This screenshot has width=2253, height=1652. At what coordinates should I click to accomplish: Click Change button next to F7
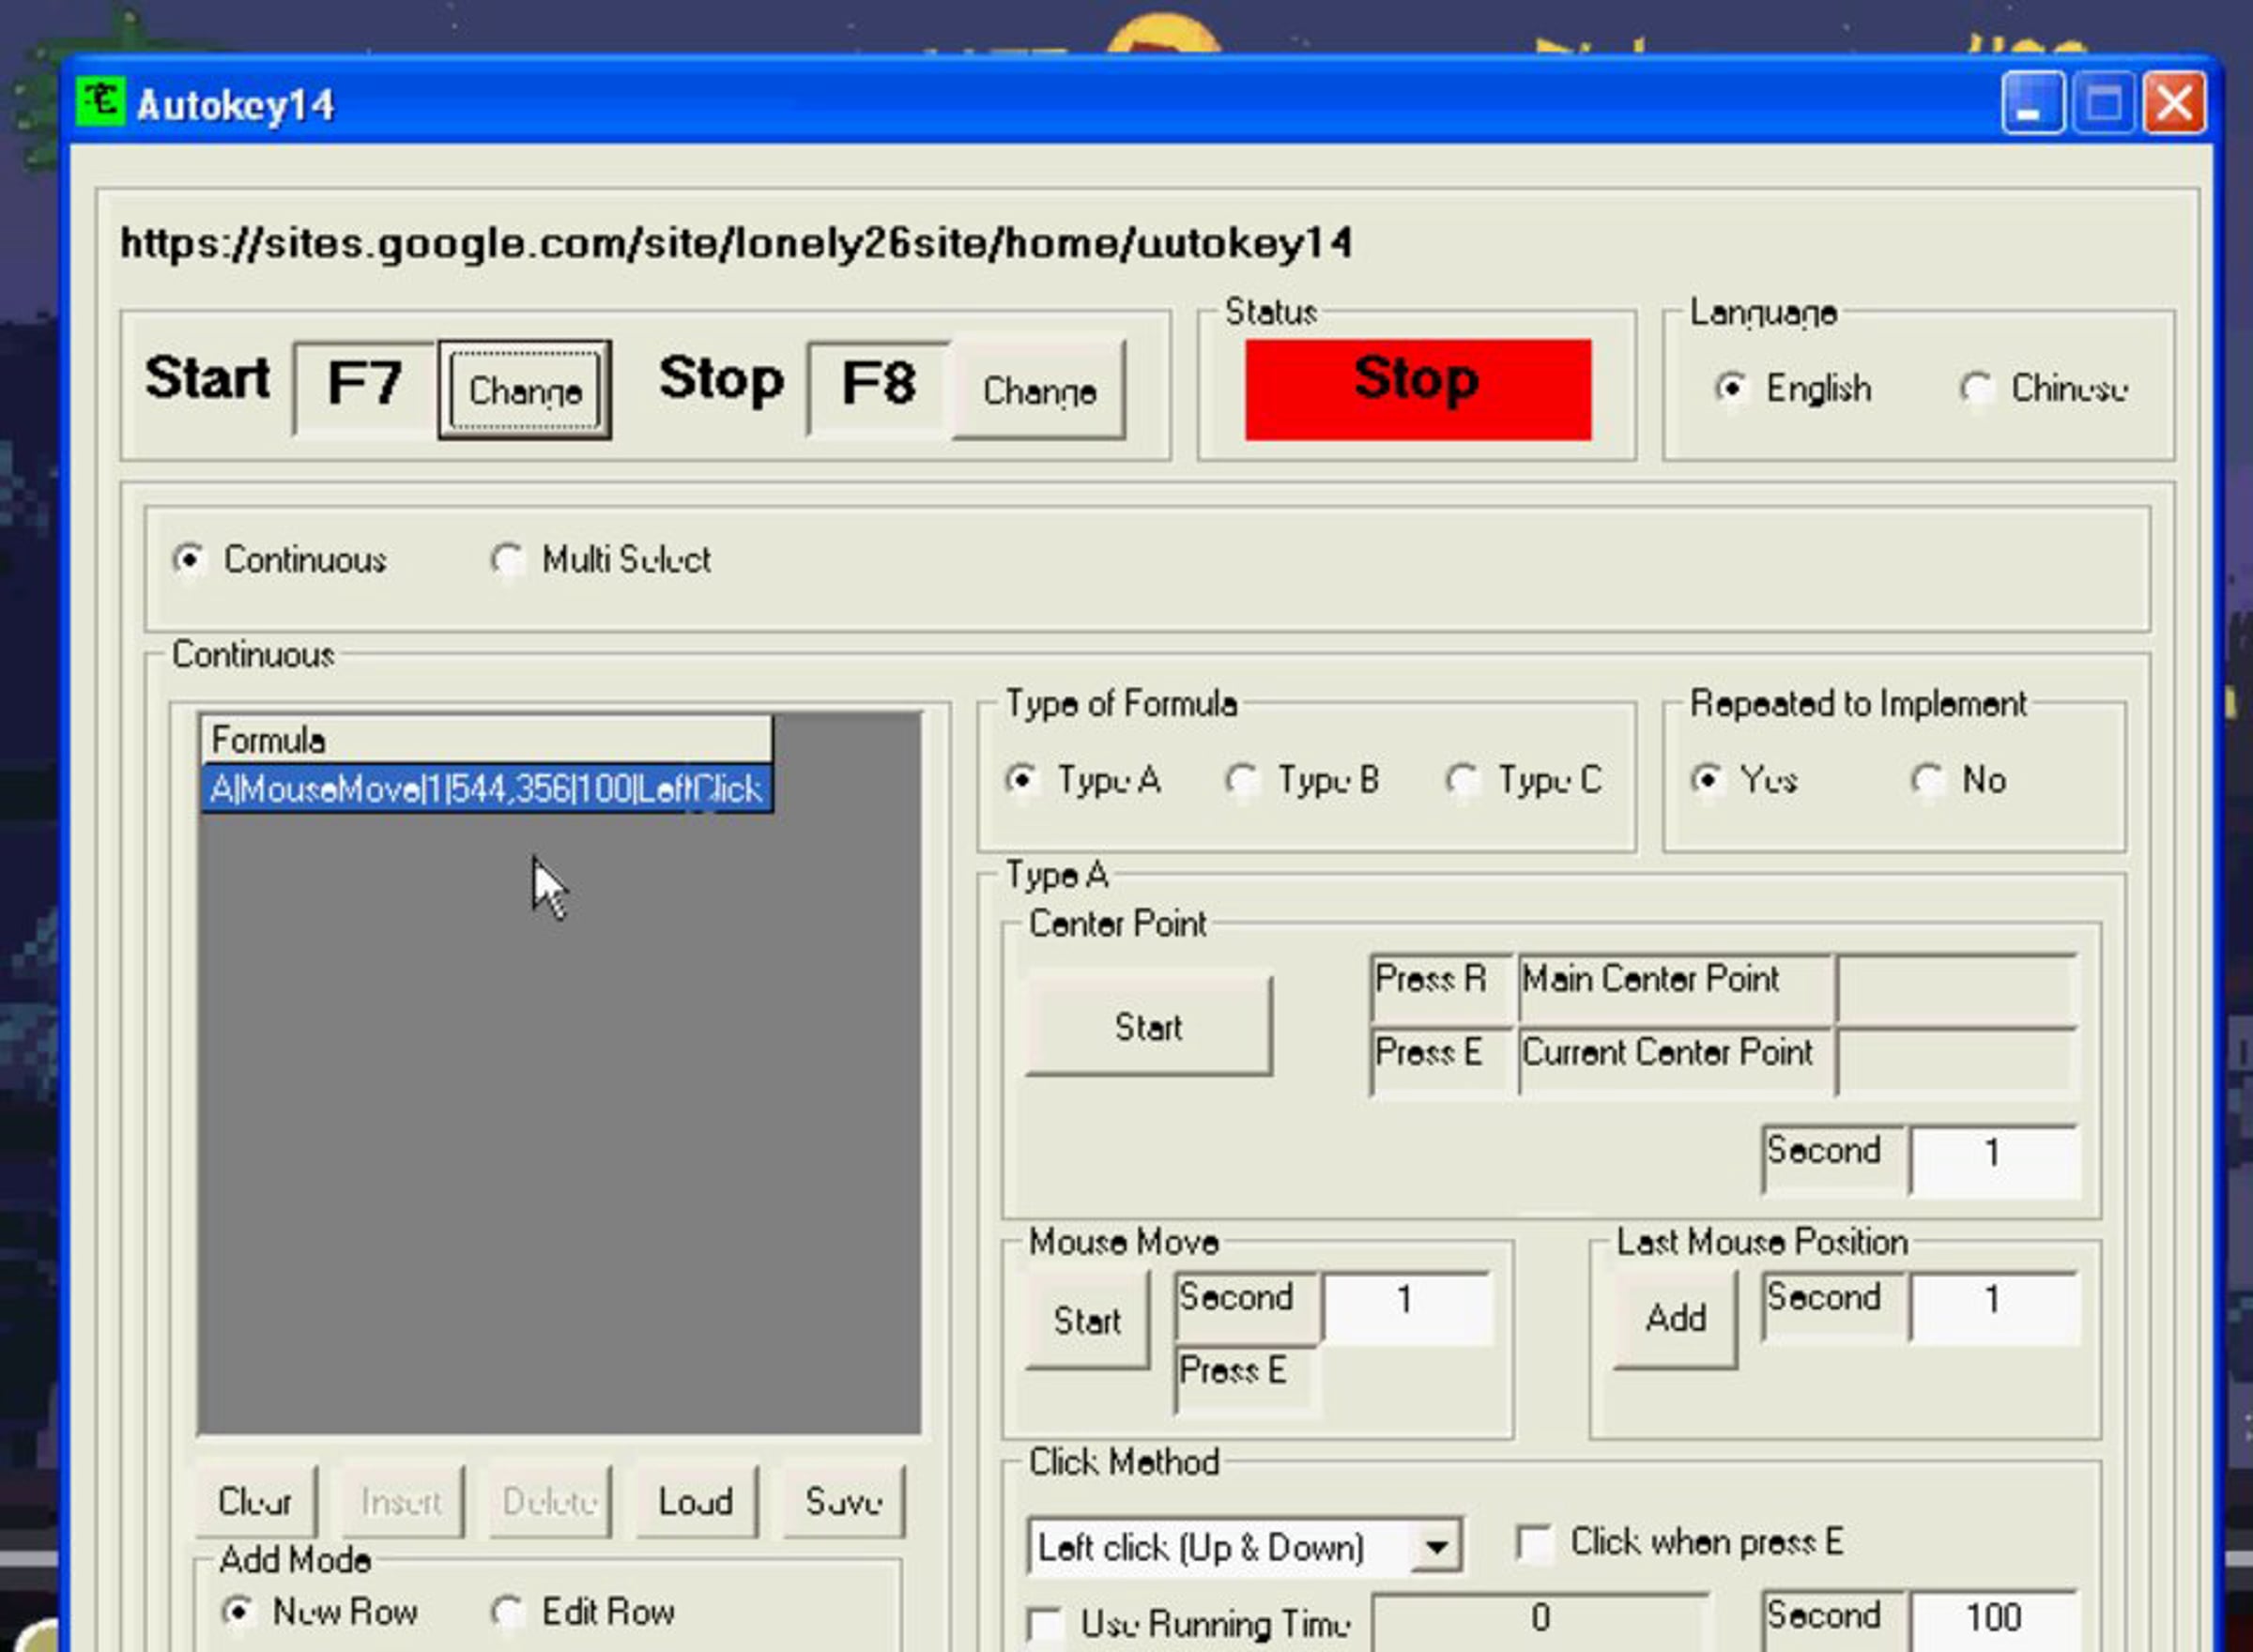(525, 390)
